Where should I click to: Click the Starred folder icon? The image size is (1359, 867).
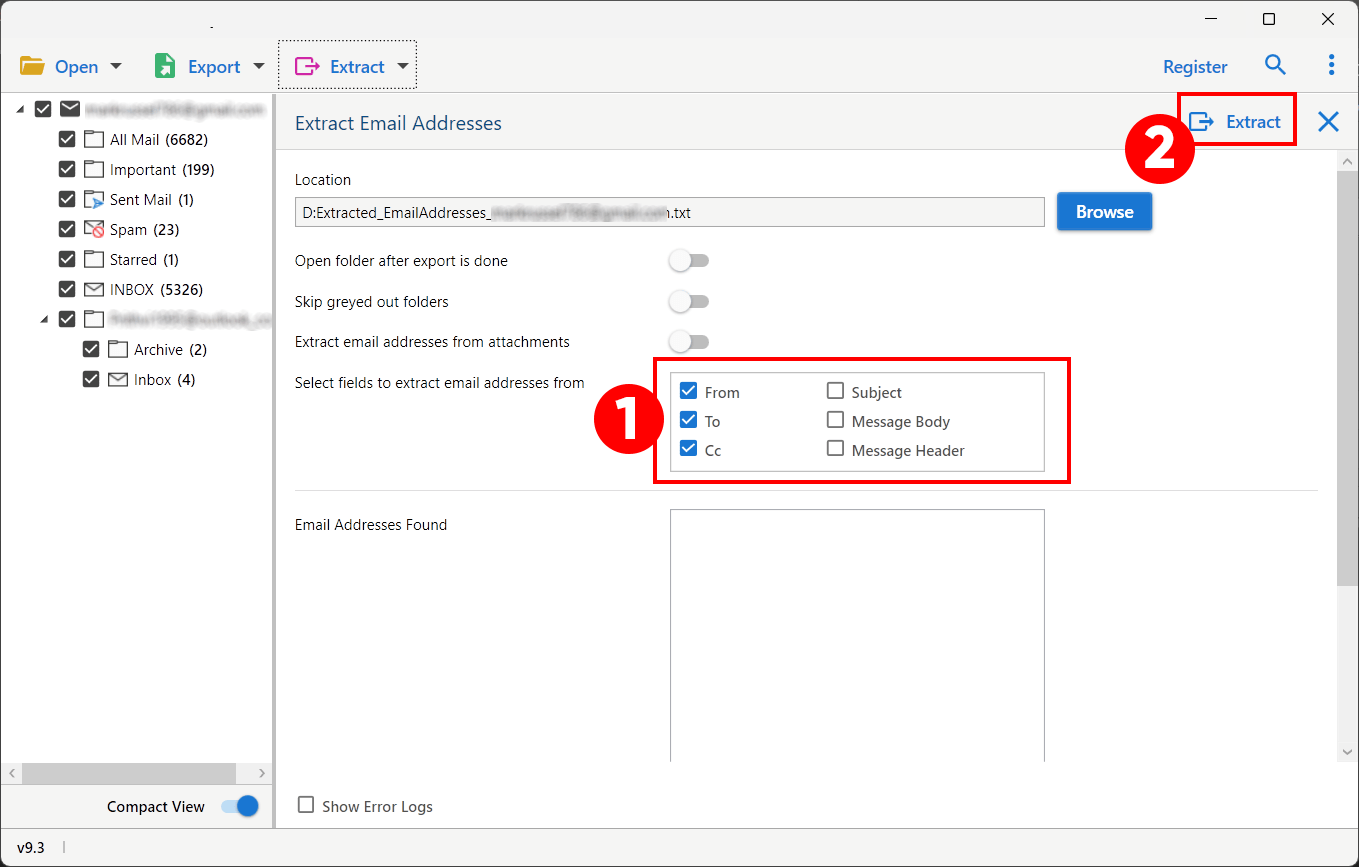tap(94, 259)
